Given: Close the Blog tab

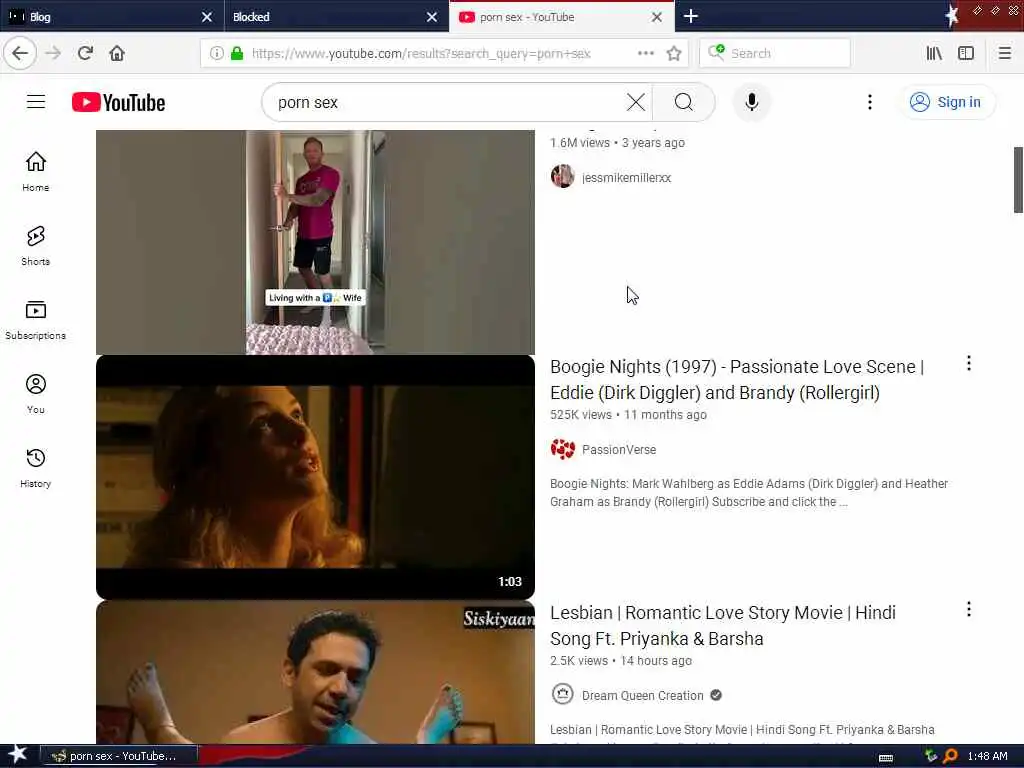Looking at the screenshot, I should pyautogui.click(x=207, y=17).
